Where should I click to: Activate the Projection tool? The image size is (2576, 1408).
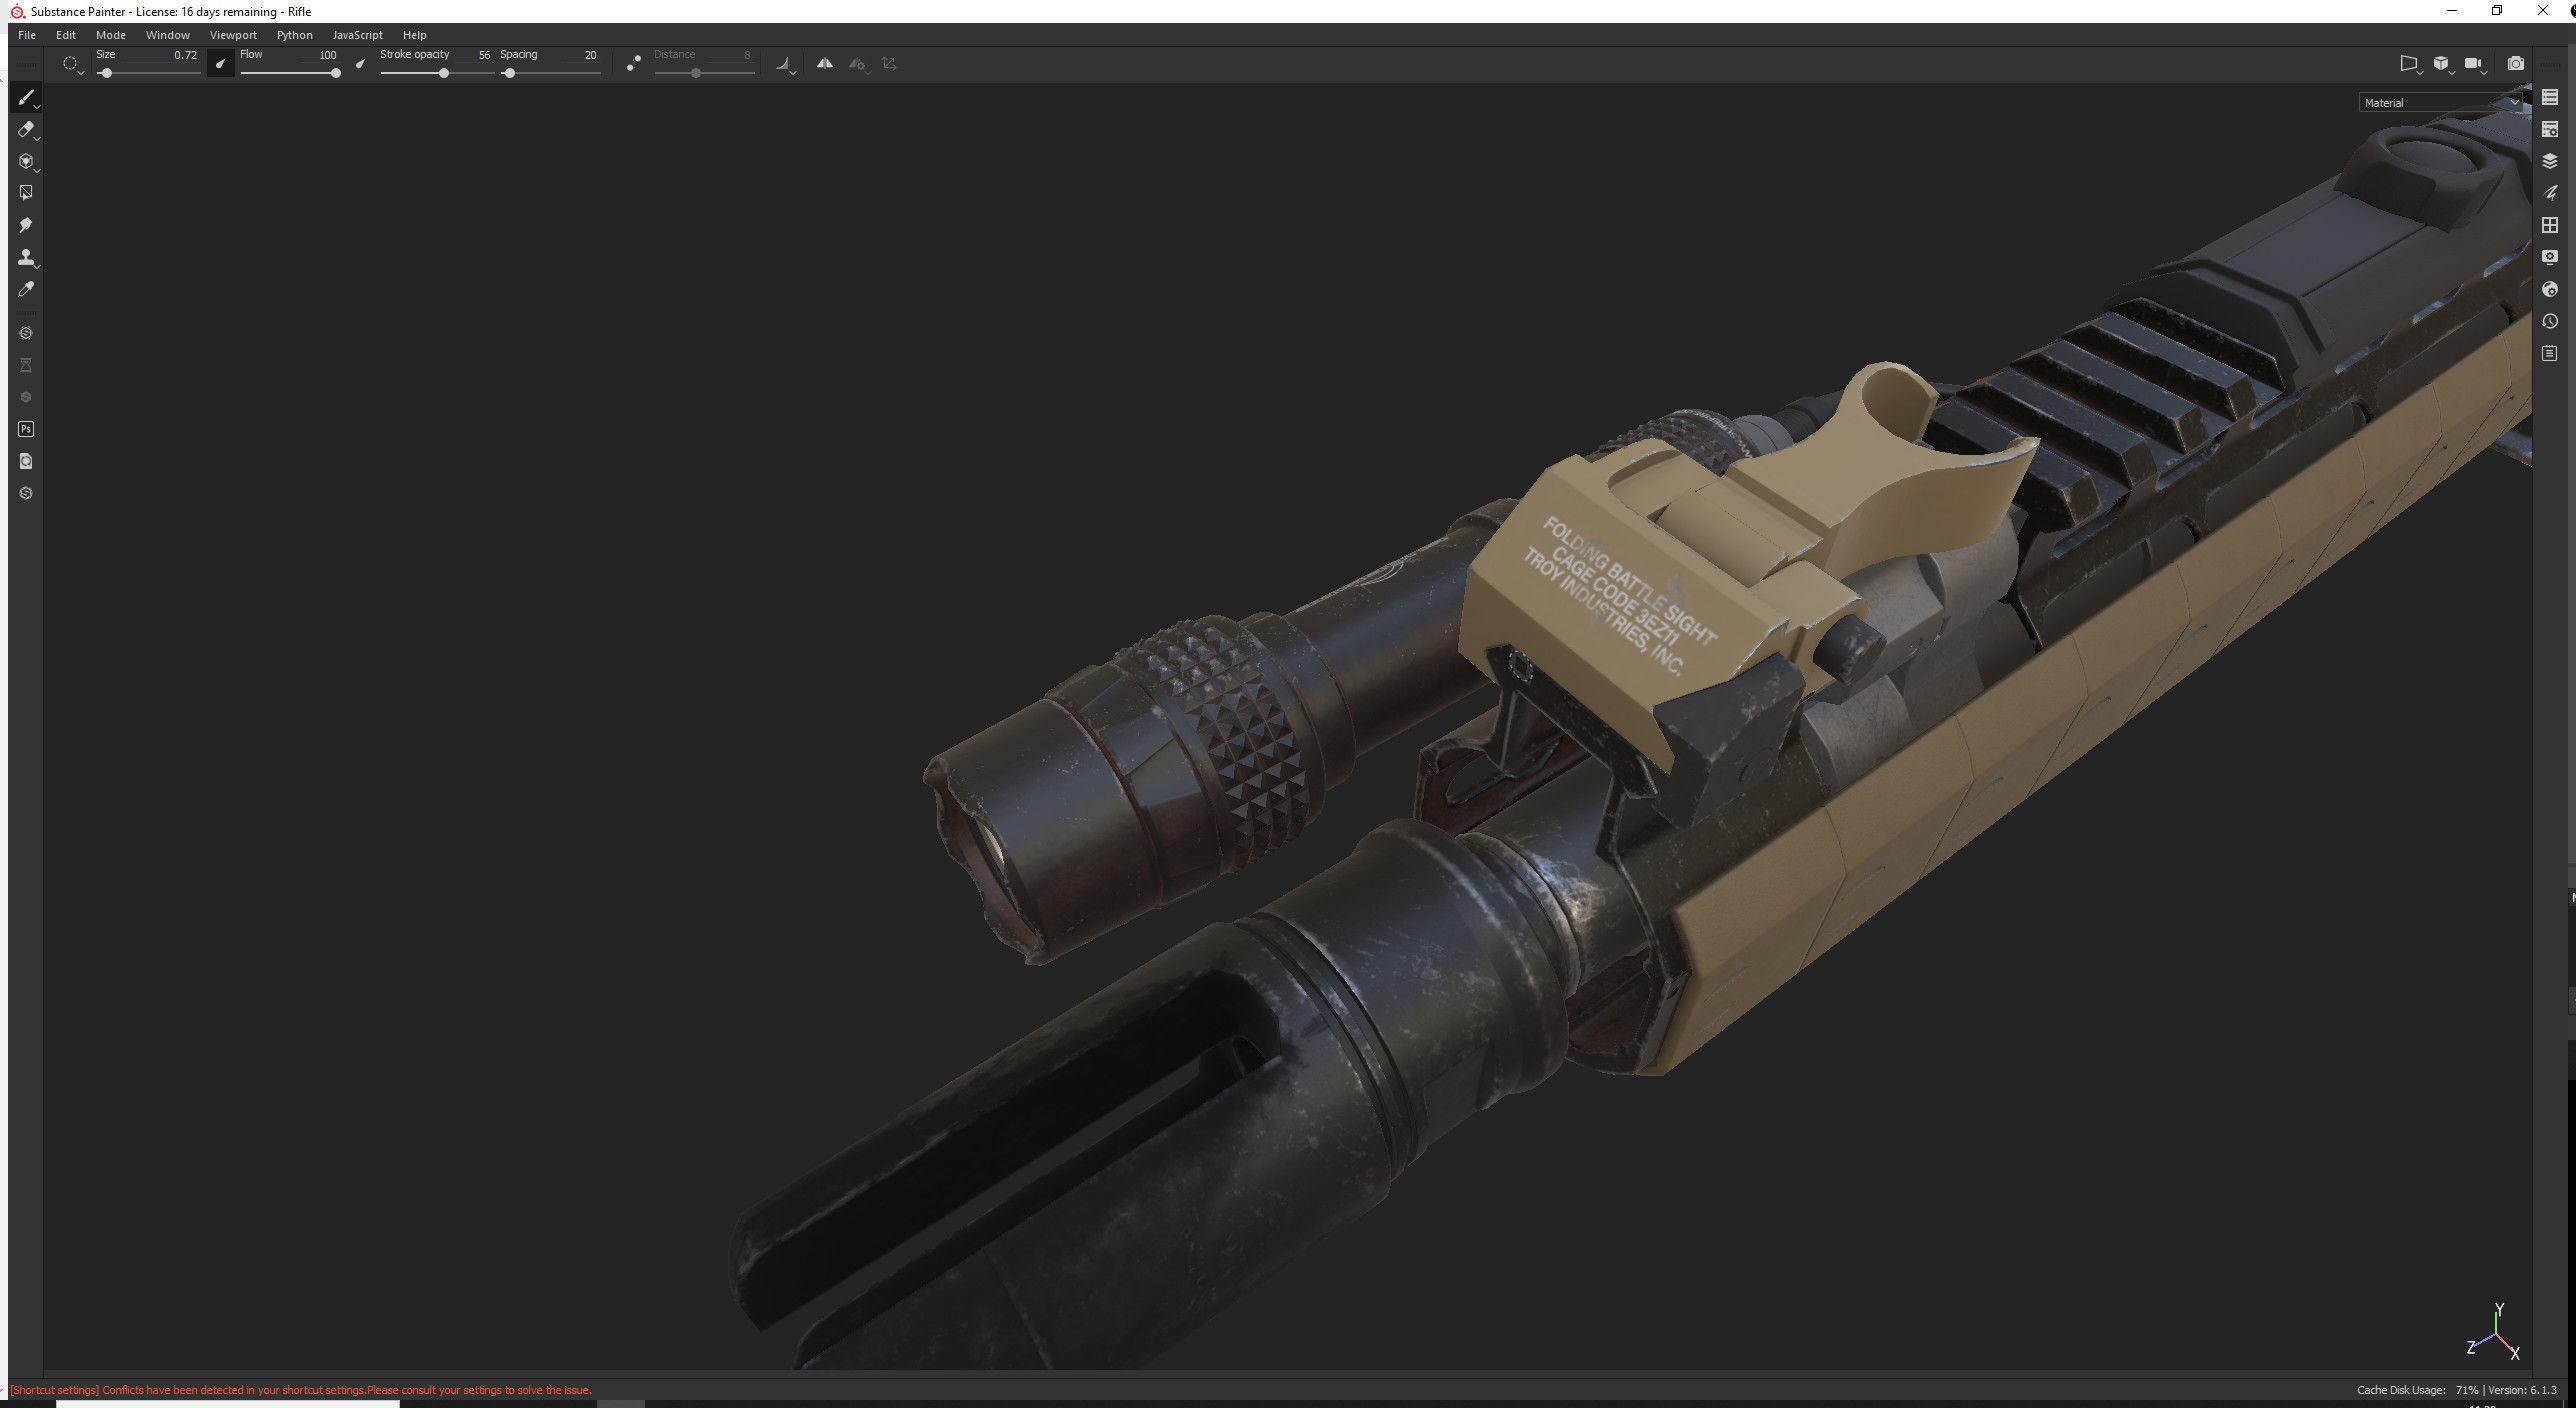(27, 161)
